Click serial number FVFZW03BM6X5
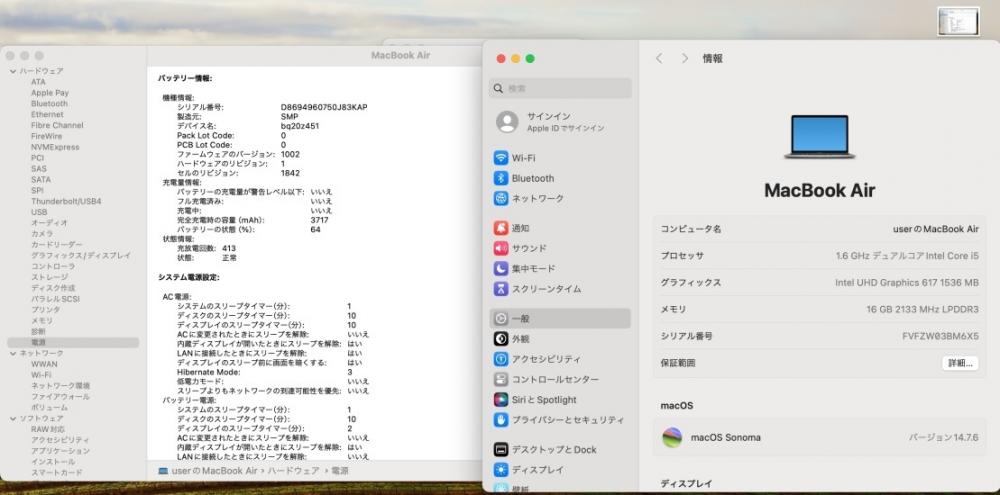1000x495 pixels. 940,336
